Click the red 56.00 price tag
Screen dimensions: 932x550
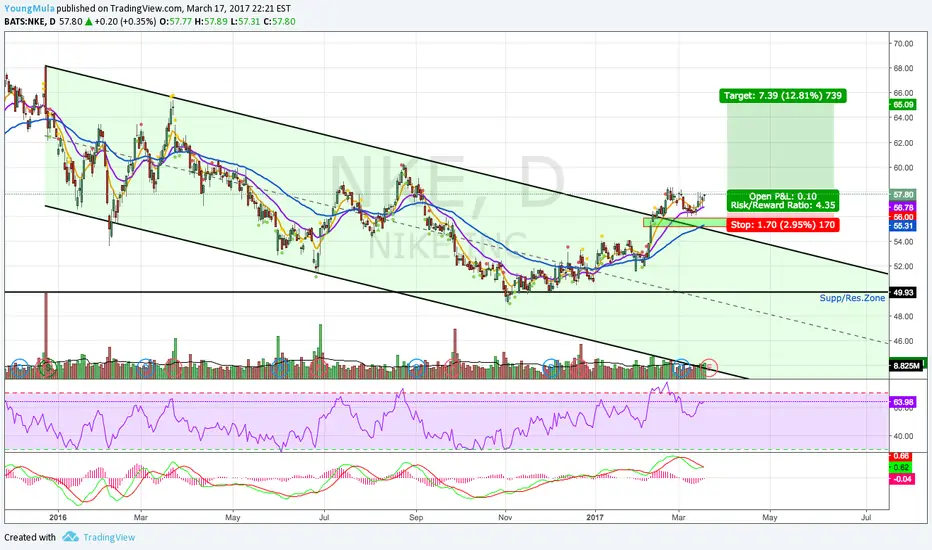coord(902,217)
